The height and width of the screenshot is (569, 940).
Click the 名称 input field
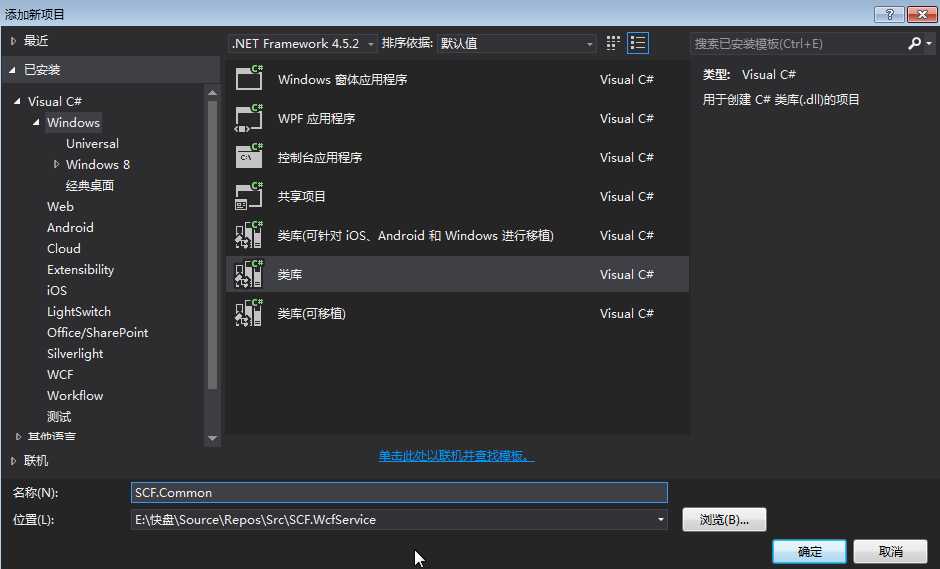pos(399,493)
